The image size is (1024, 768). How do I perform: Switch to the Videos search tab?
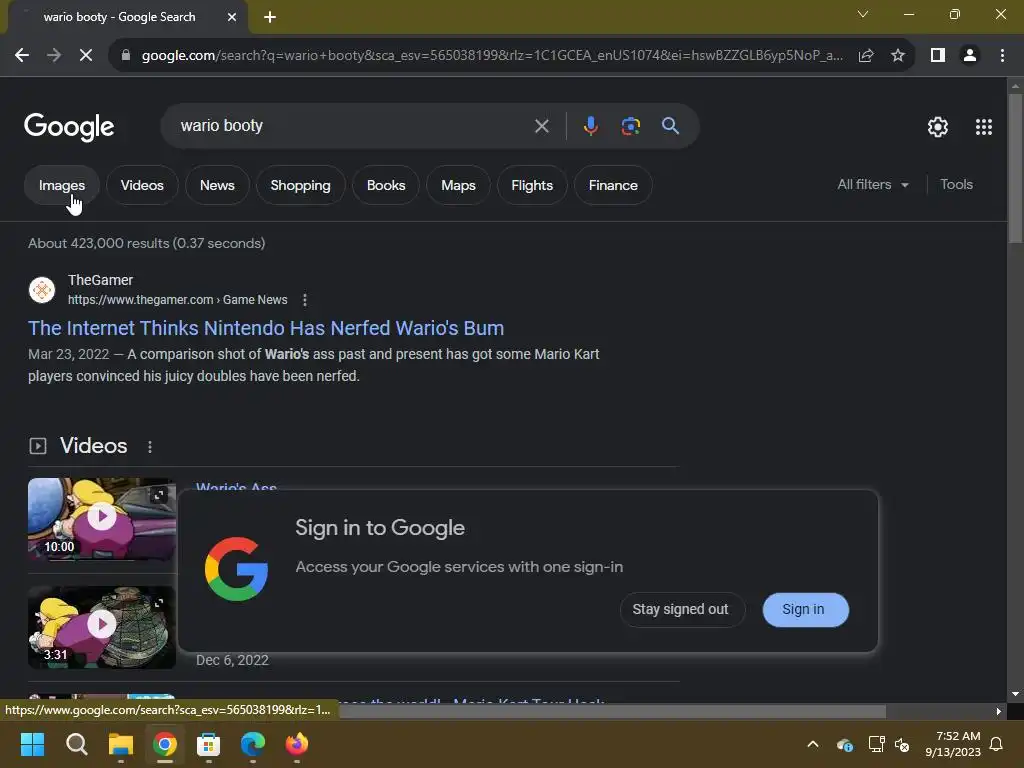click(x=142, y=185)
